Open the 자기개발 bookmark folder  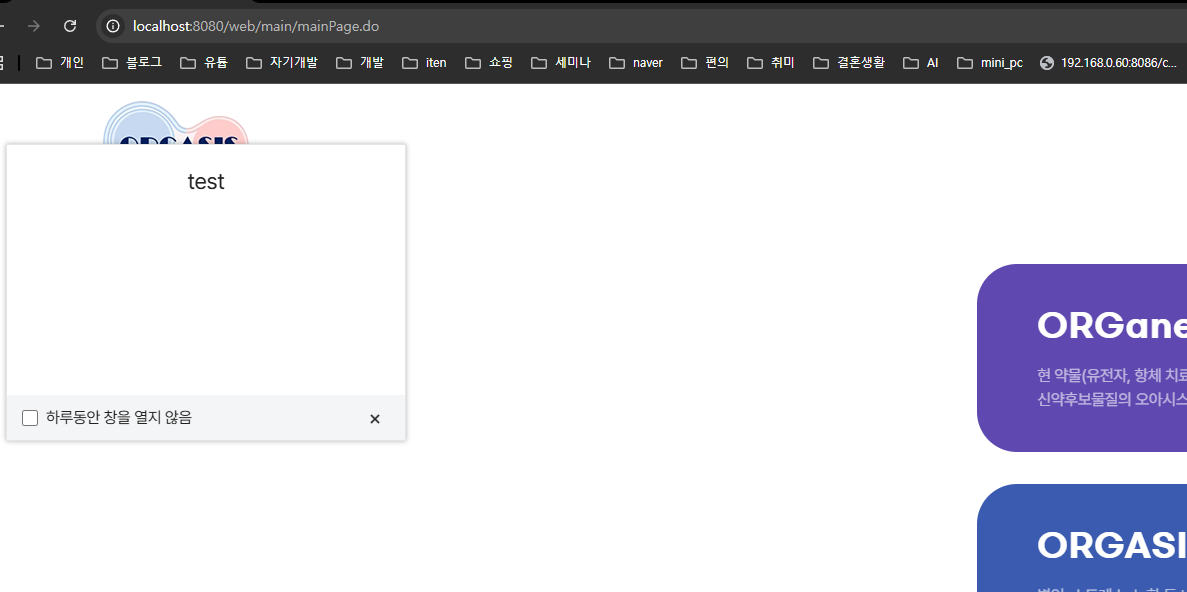point(281,63)
